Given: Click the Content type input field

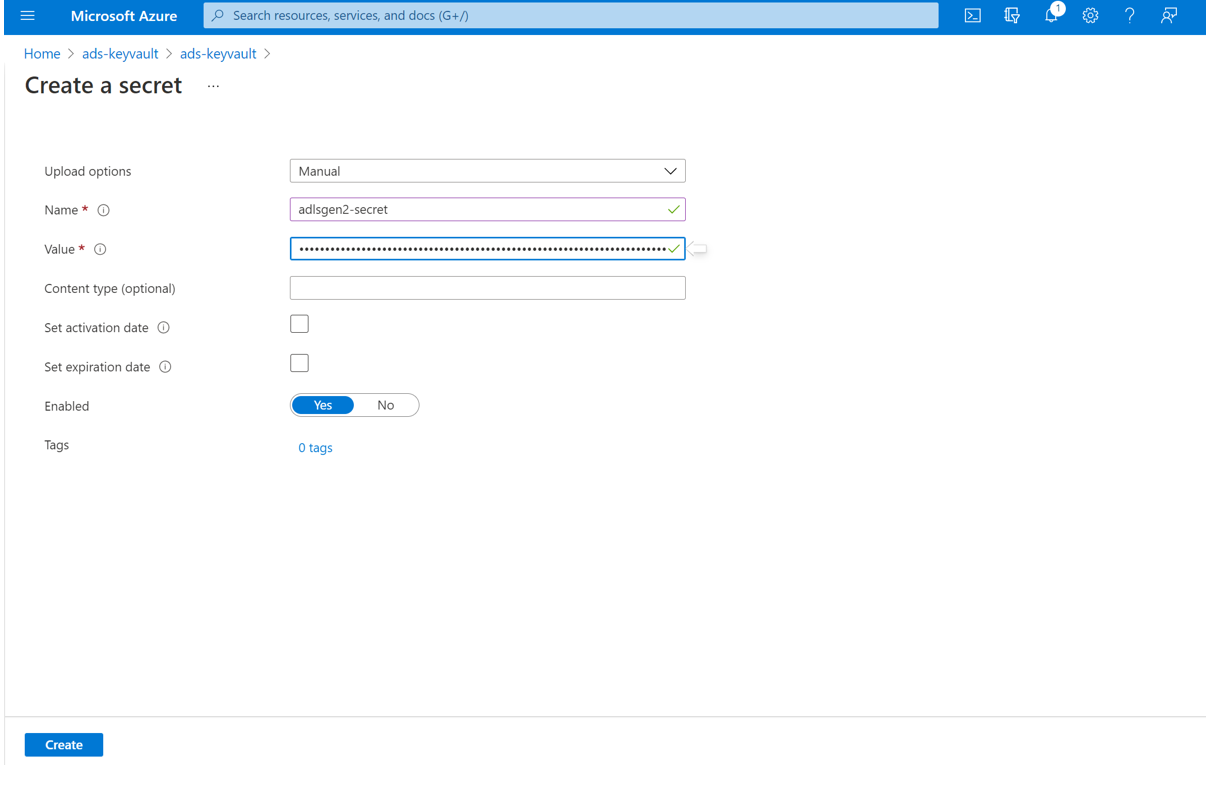Looking at the screenshot, I should [x=487, y=287].
